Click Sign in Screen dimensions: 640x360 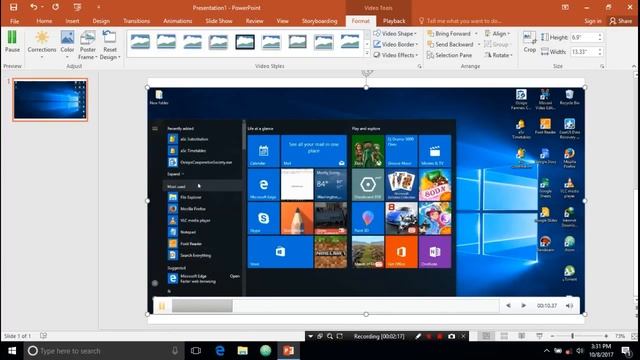[593, 21]
